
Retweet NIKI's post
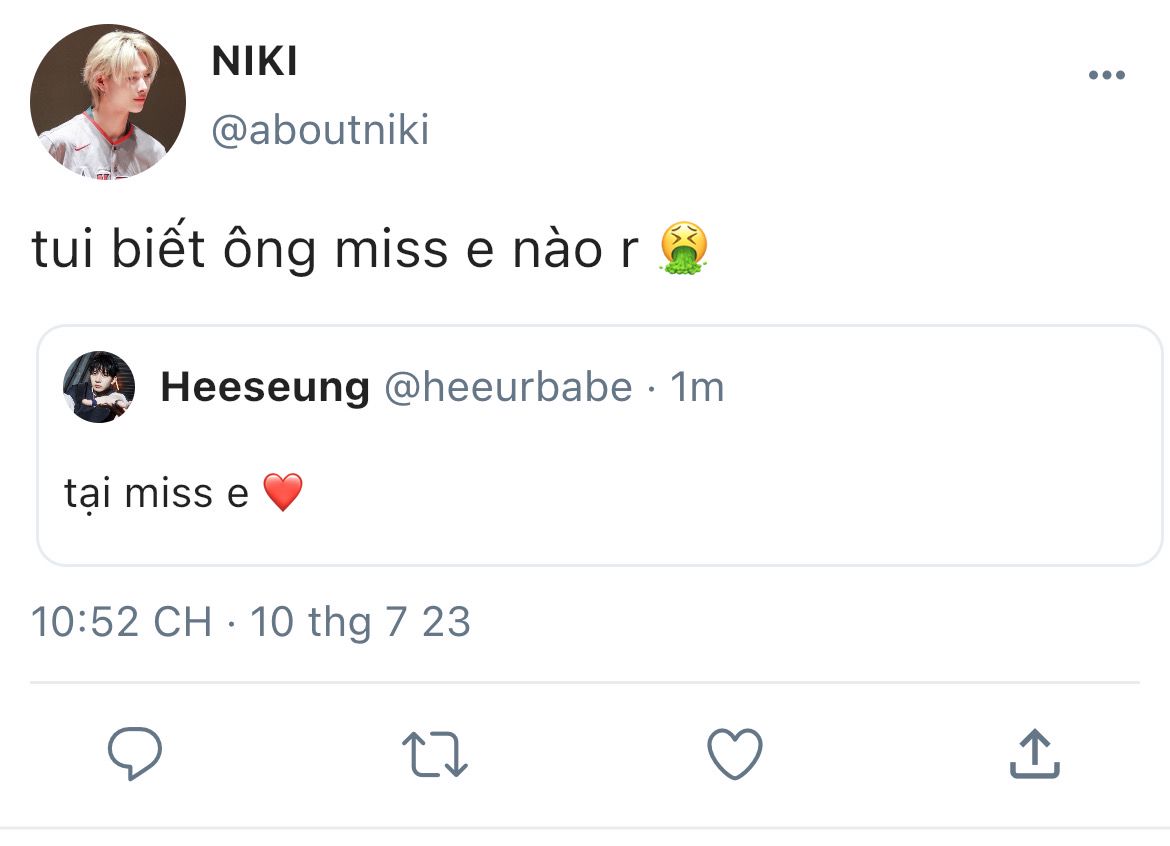click(x=435, y=753)
